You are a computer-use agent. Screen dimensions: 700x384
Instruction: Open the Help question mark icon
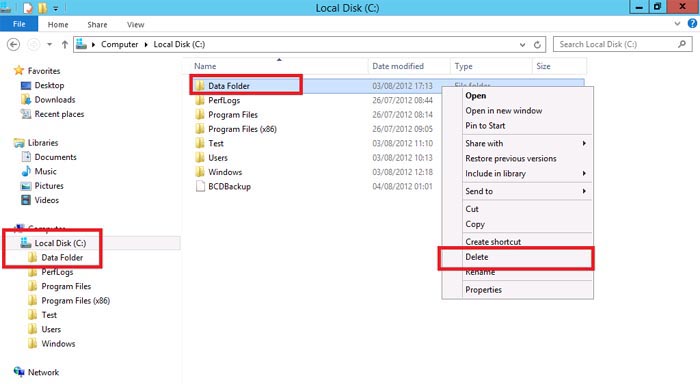click(692, 24)
